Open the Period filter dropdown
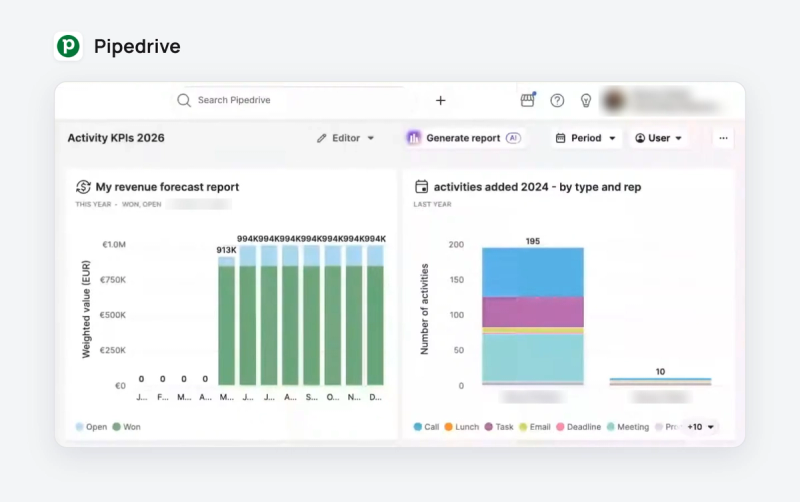This screenshot has width=800, height=502. (x=586, y=138)
